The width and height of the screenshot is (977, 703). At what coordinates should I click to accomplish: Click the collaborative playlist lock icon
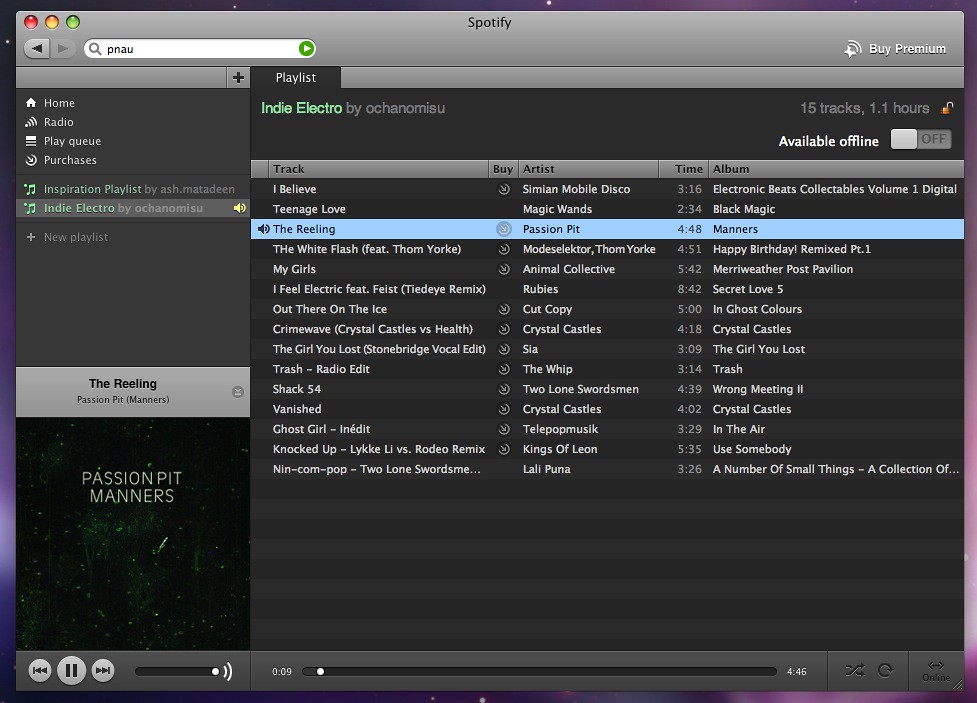pyautogui.click(x=946, y=108)
